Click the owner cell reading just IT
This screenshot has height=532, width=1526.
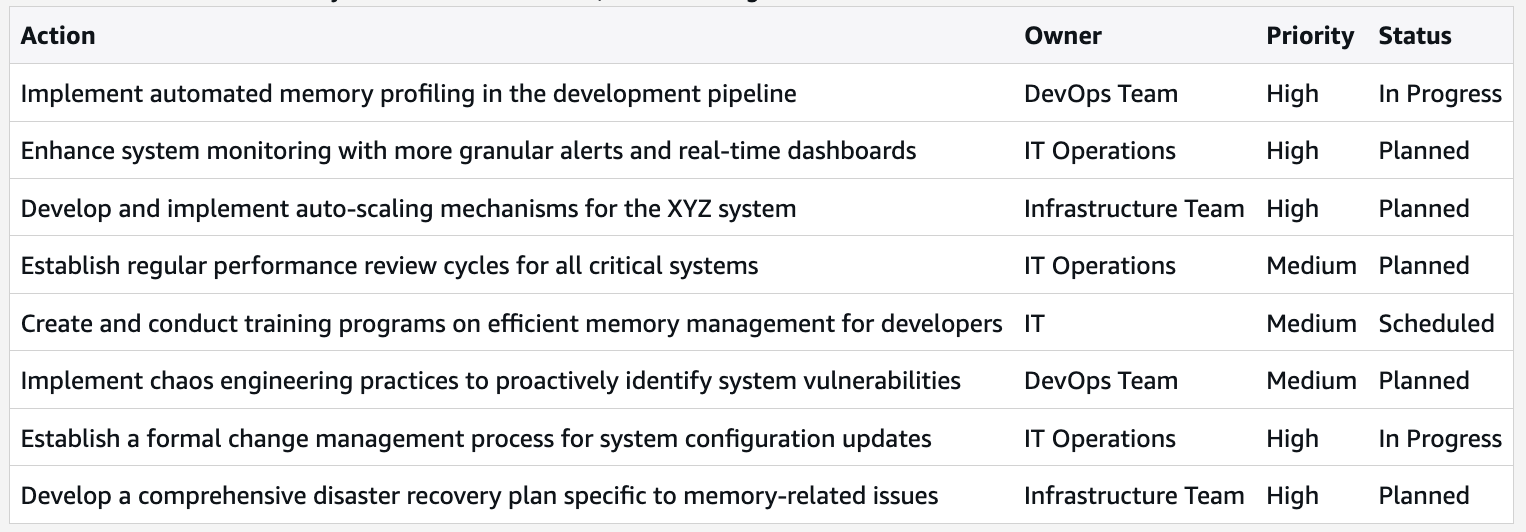[x=1034, y=324]
